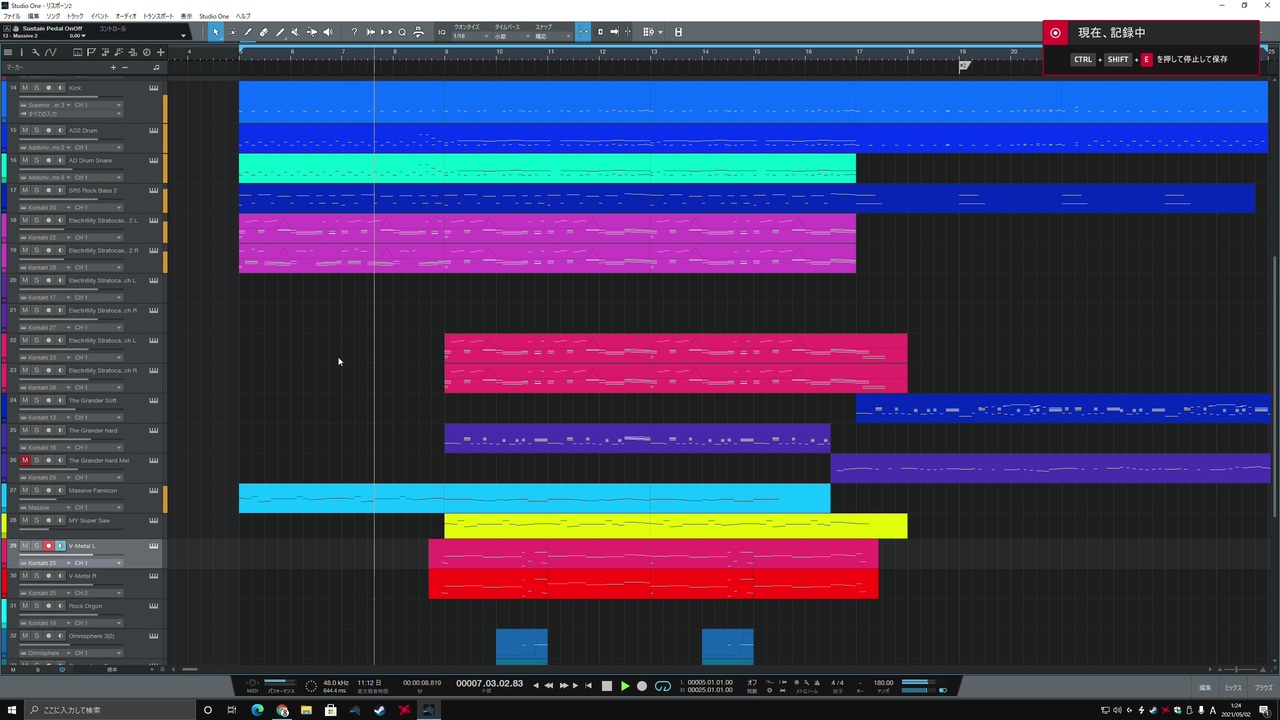Disarm record on V-Metal L track
The width and height of the screenshot is (1280, 720).
[48, 546]
